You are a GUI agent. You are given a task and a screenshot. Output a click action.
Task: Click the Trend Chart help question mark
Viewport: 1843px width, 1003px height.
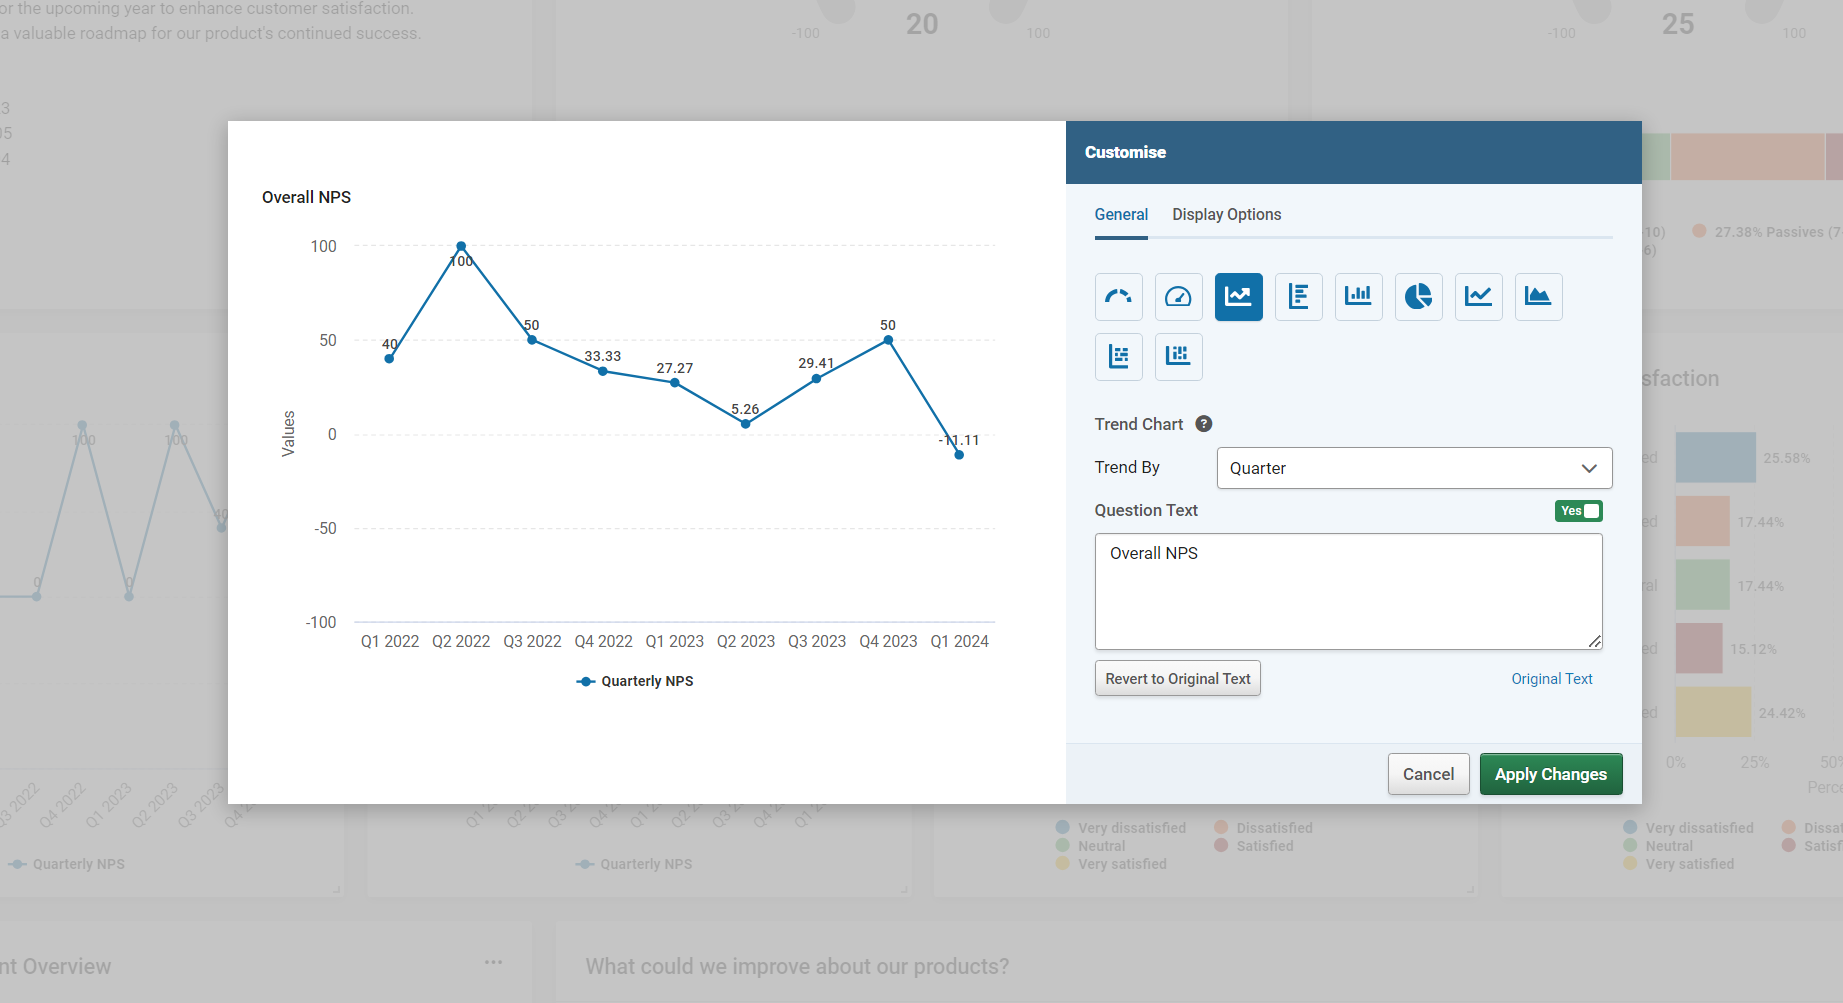(1204, 424)
